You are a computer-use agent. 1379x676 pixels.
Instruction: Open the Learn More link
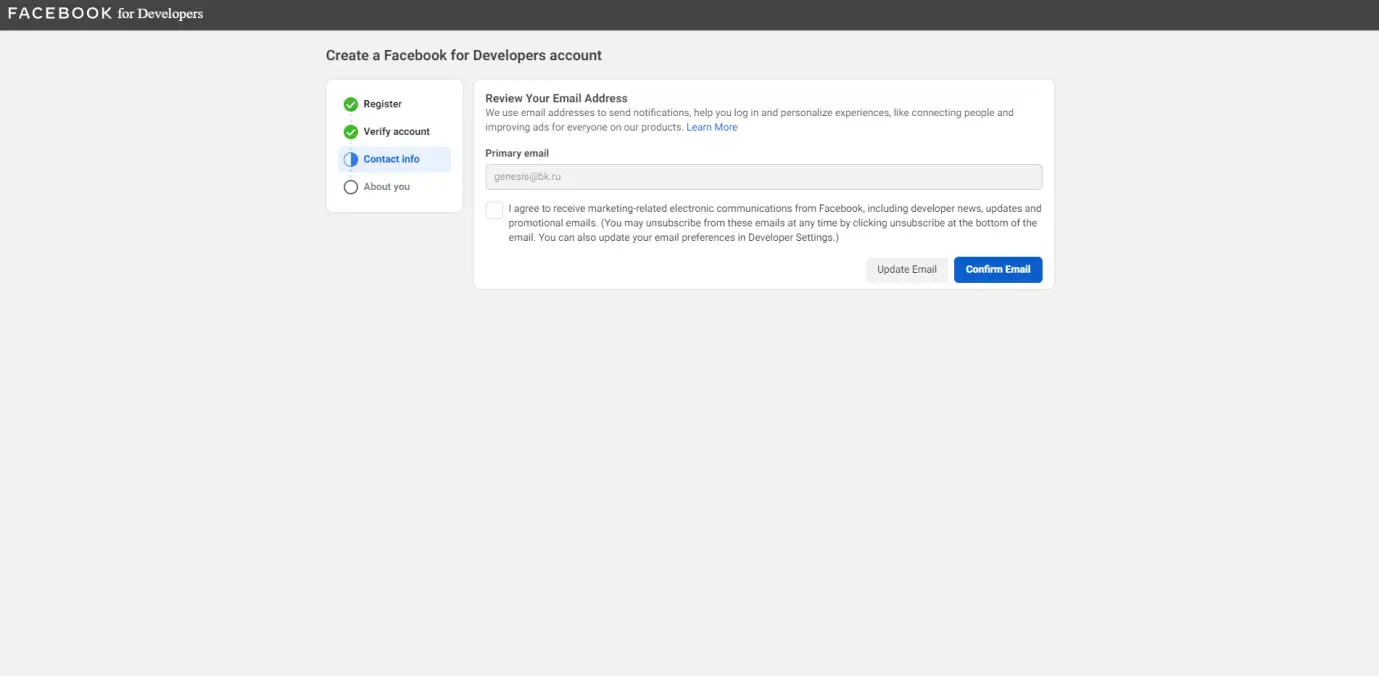point(711,128)
